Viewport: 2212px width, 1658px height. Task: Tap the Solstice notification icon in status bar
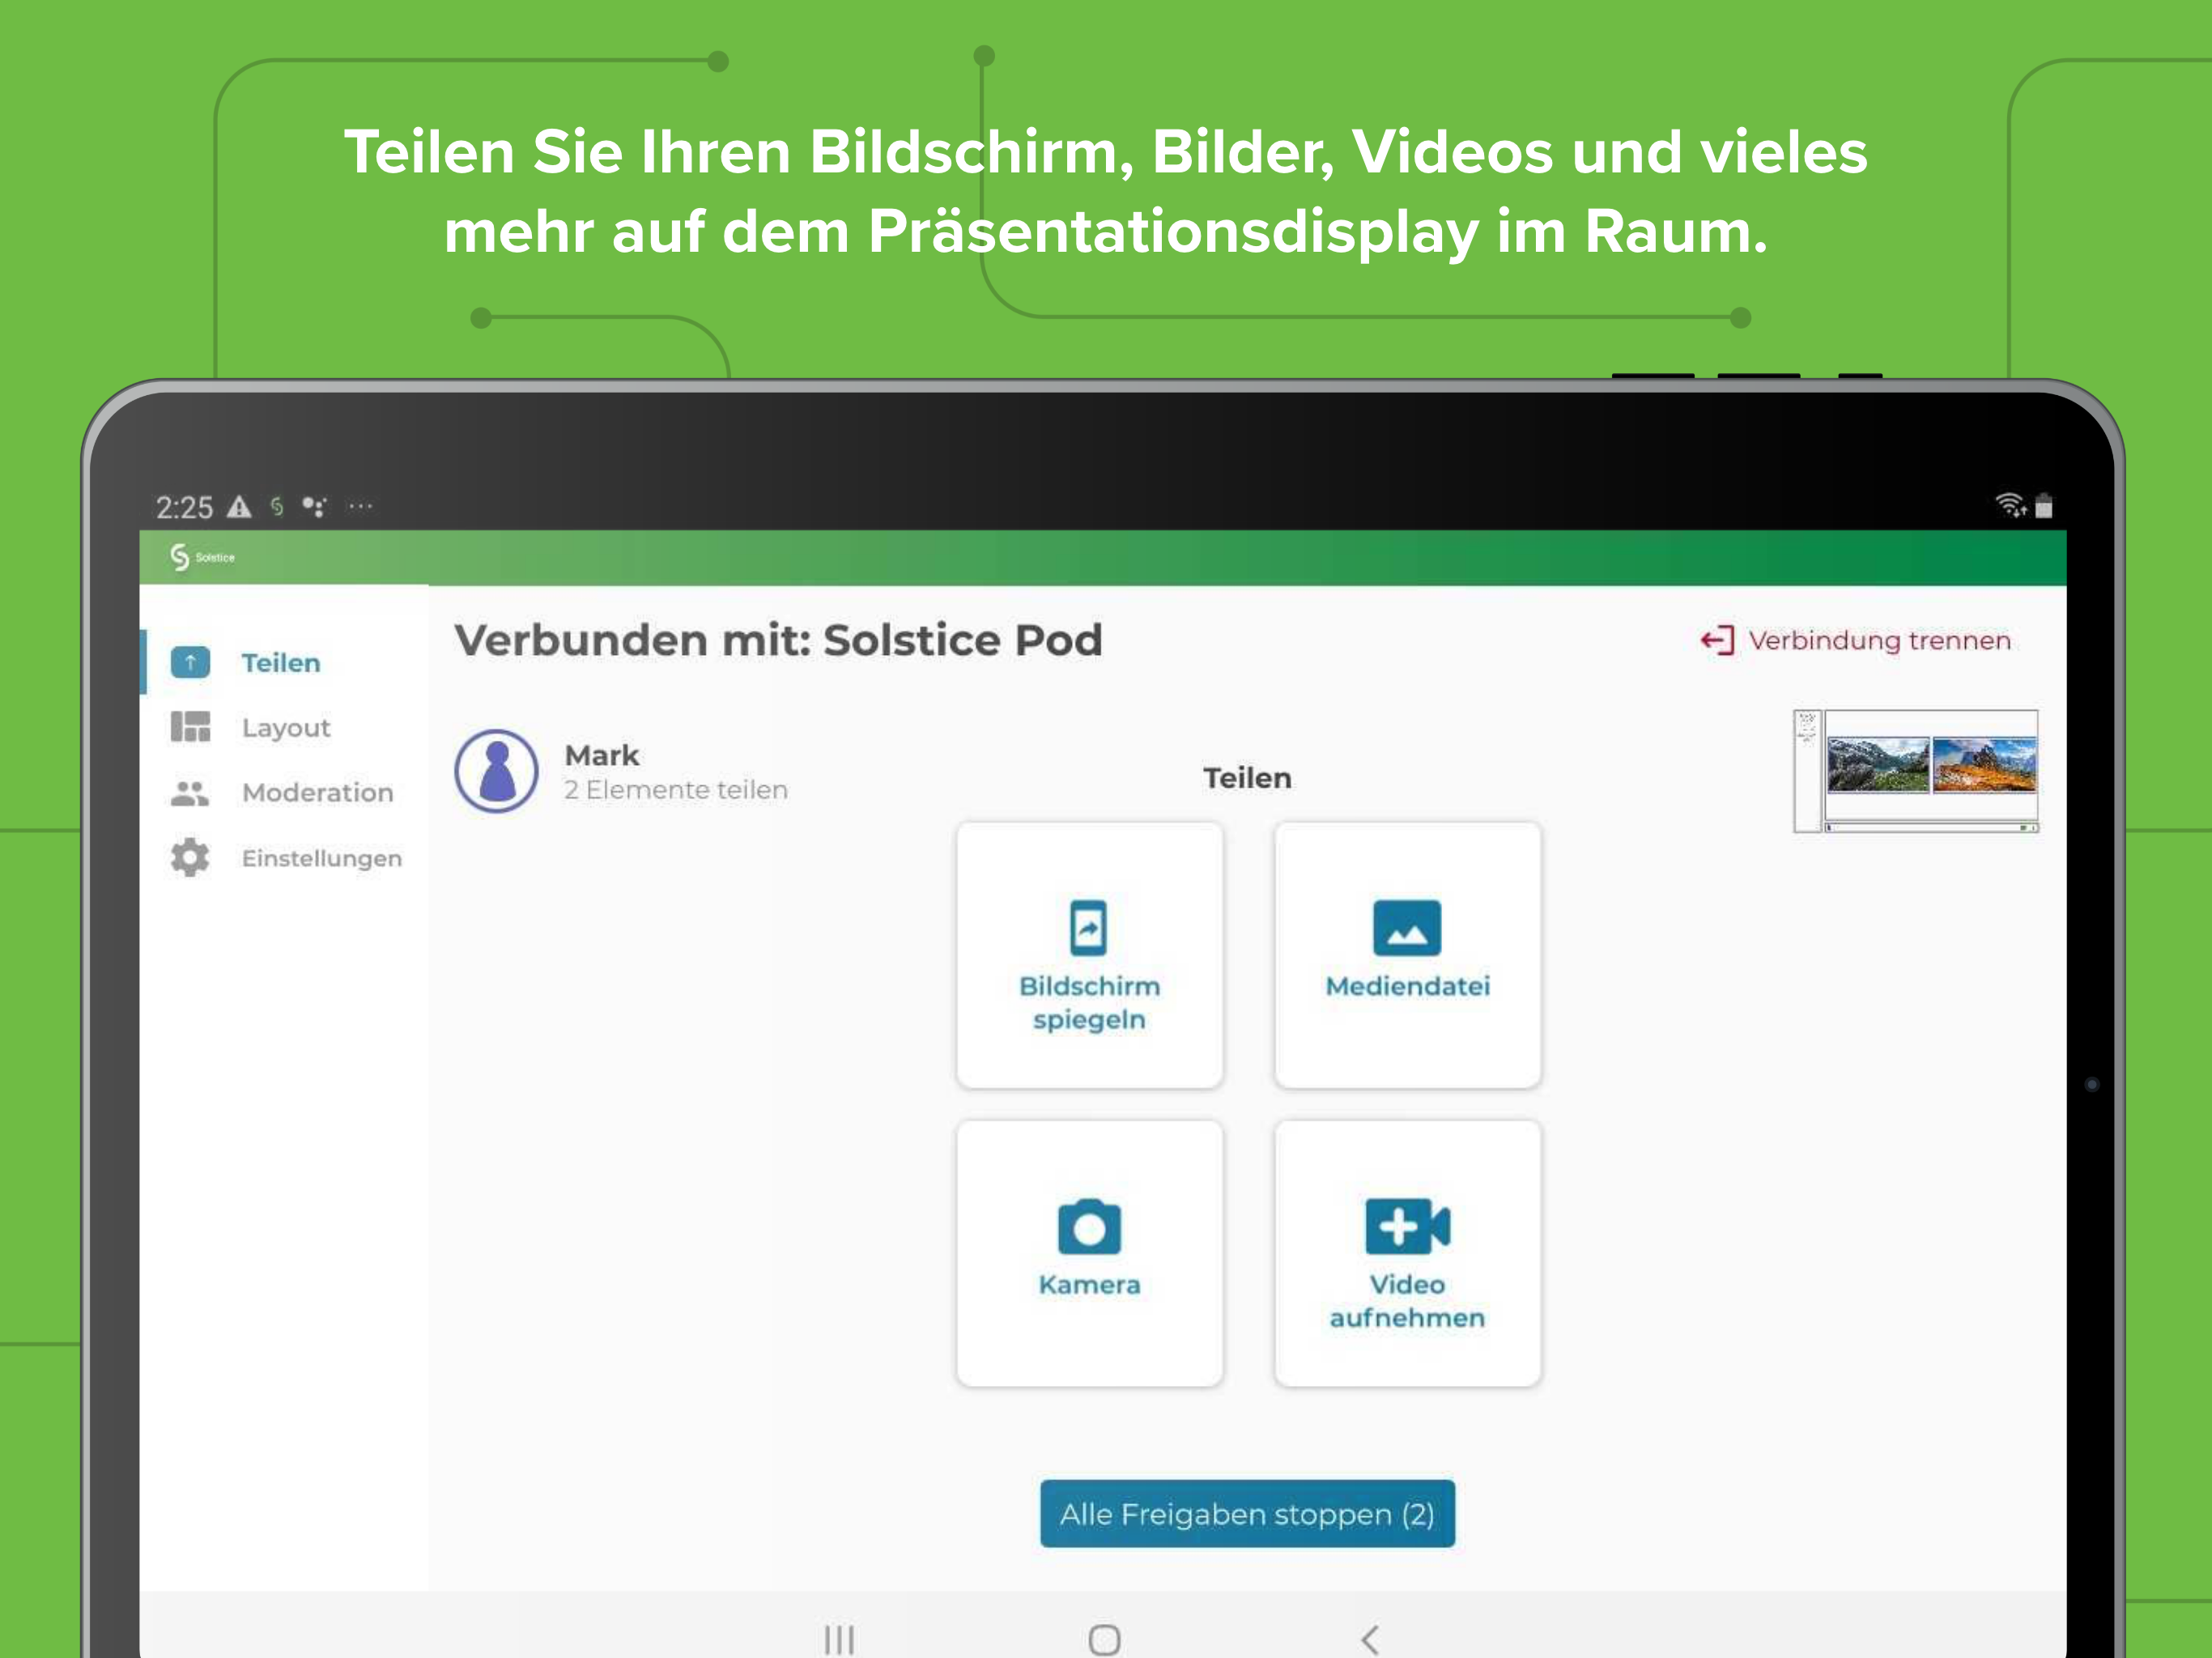pyautogui.click(x=277, y=507)
